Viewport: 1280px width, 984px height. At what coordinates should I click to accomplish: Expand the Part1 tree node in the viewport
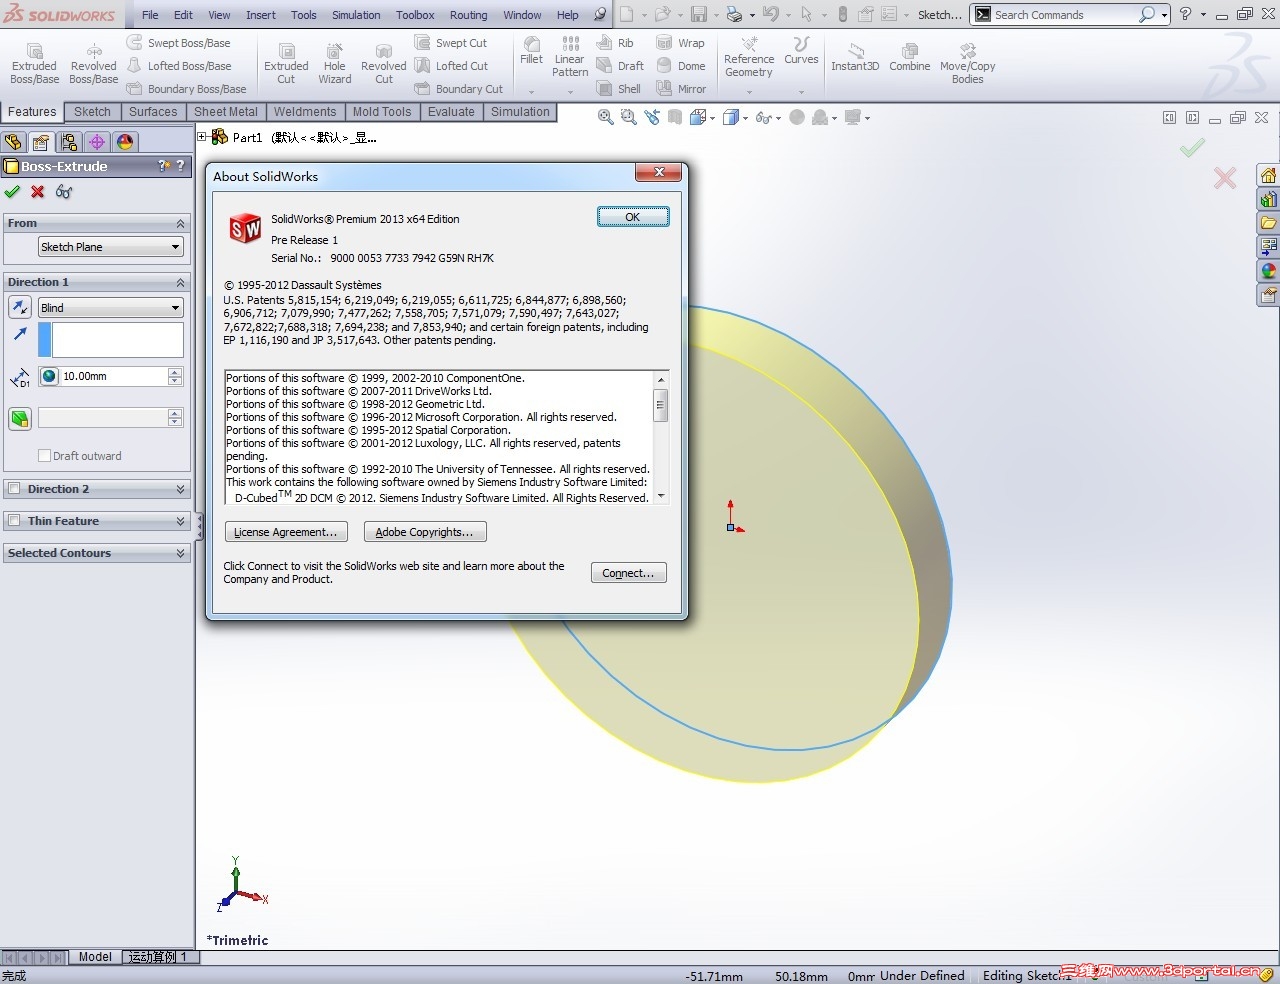[202, 137]
